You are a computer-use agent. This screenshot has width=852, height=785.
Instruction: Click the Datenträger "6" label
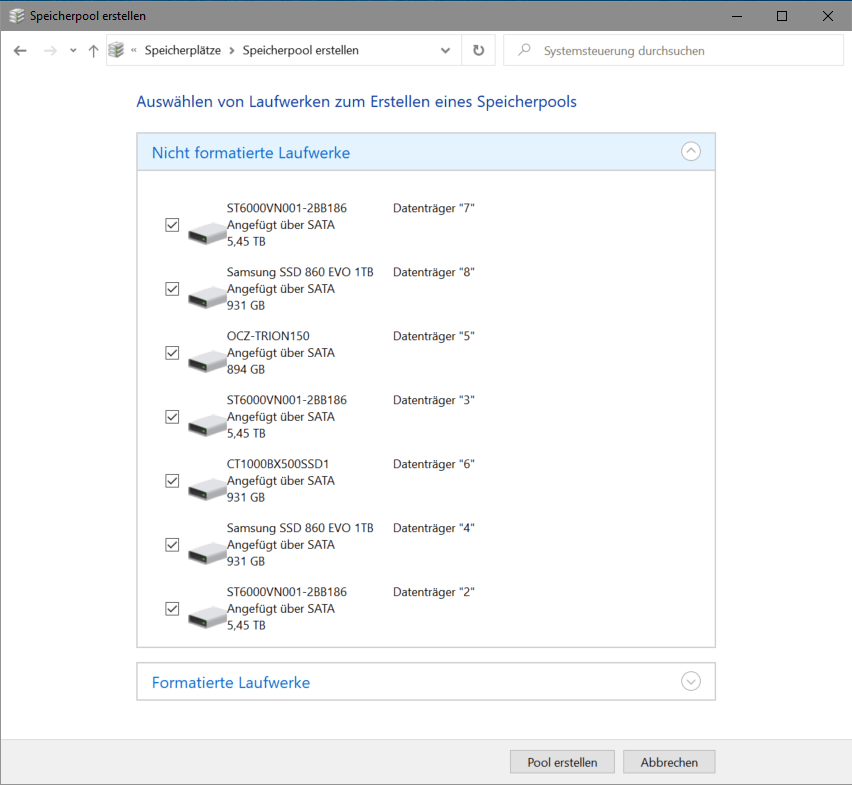434,464
